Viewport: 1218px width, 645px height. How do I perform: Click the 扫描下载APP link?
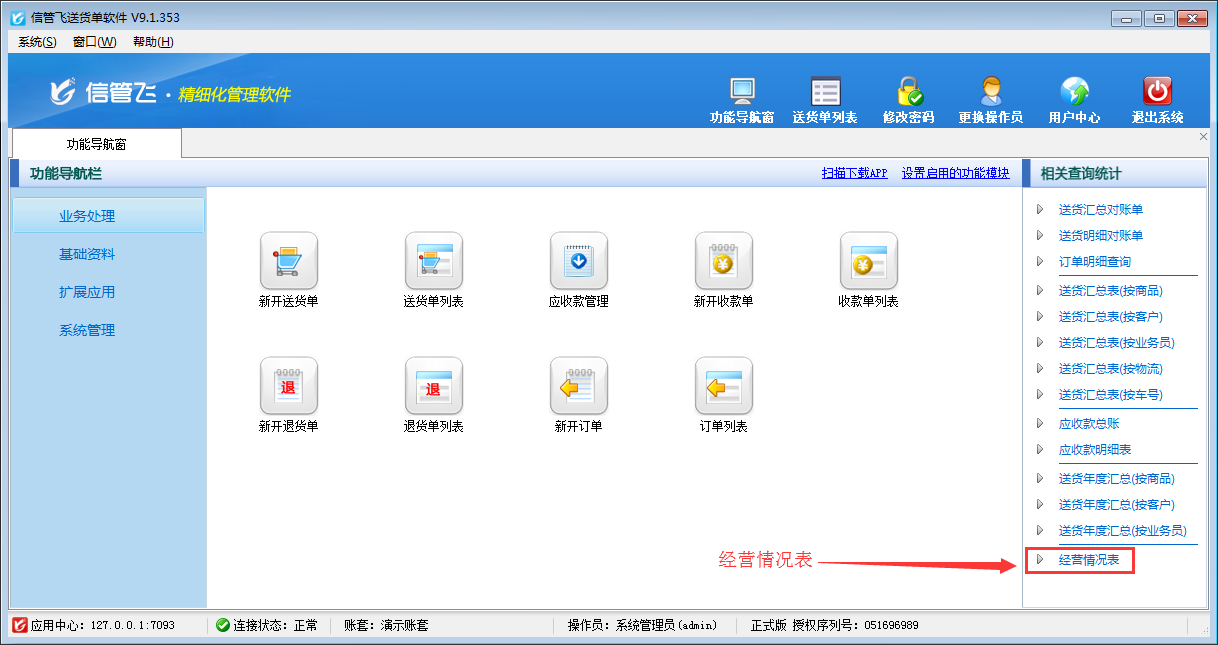tap(854, 173)
